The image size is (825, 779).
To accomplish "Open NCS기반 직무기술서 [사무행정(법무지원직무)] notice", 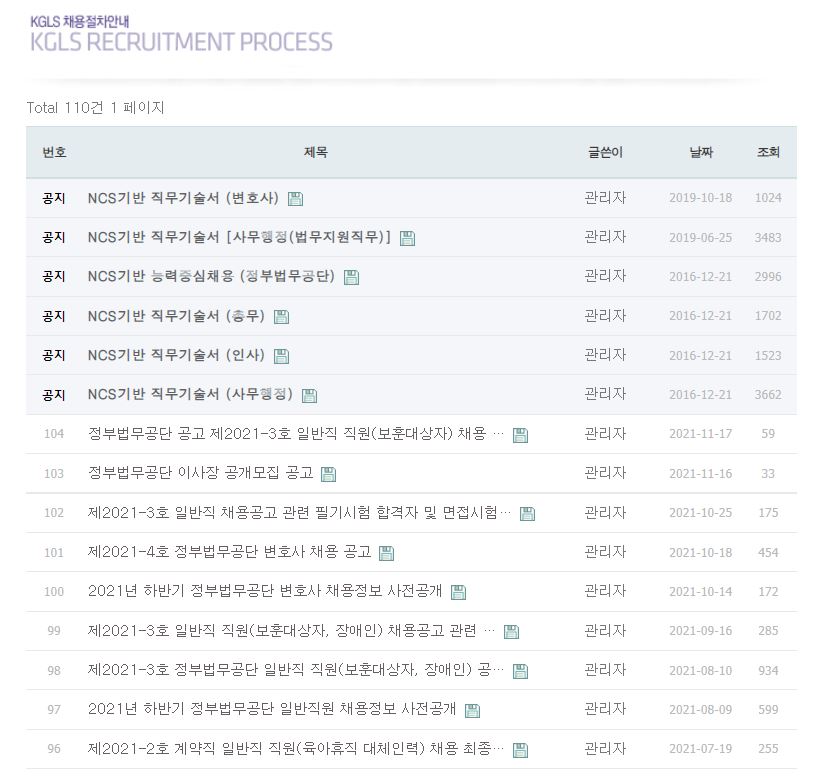I will (x=239, y=237).
